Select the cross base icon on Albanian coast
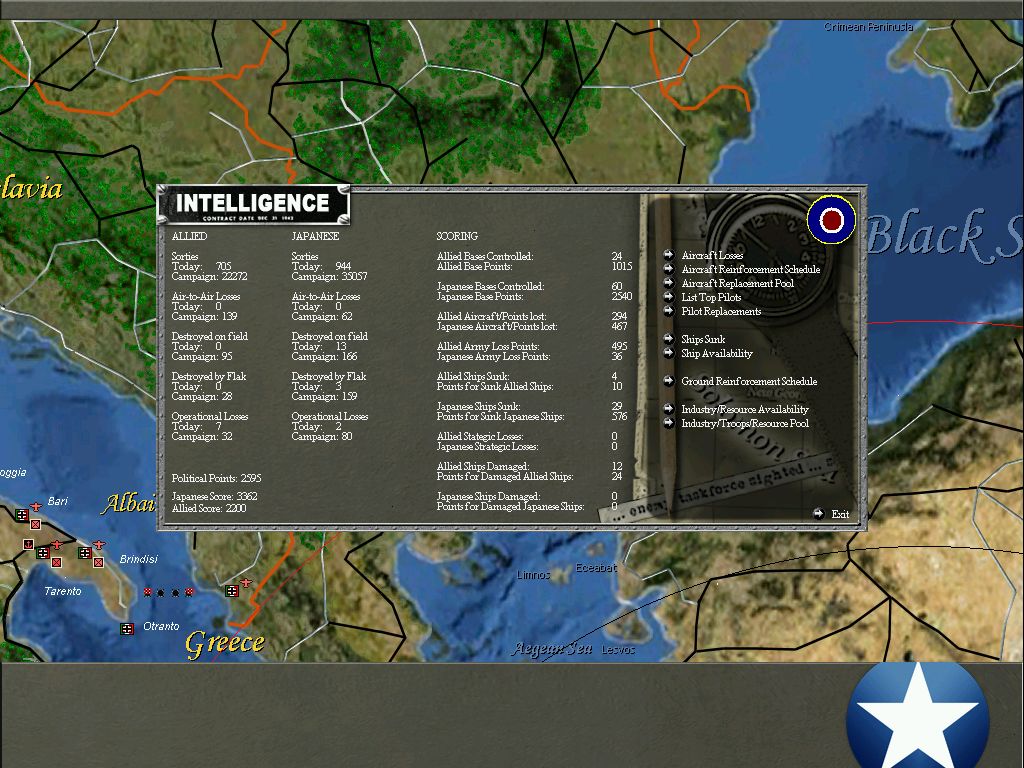Screen dimensions: 1024x768 (x=232, y=591)
